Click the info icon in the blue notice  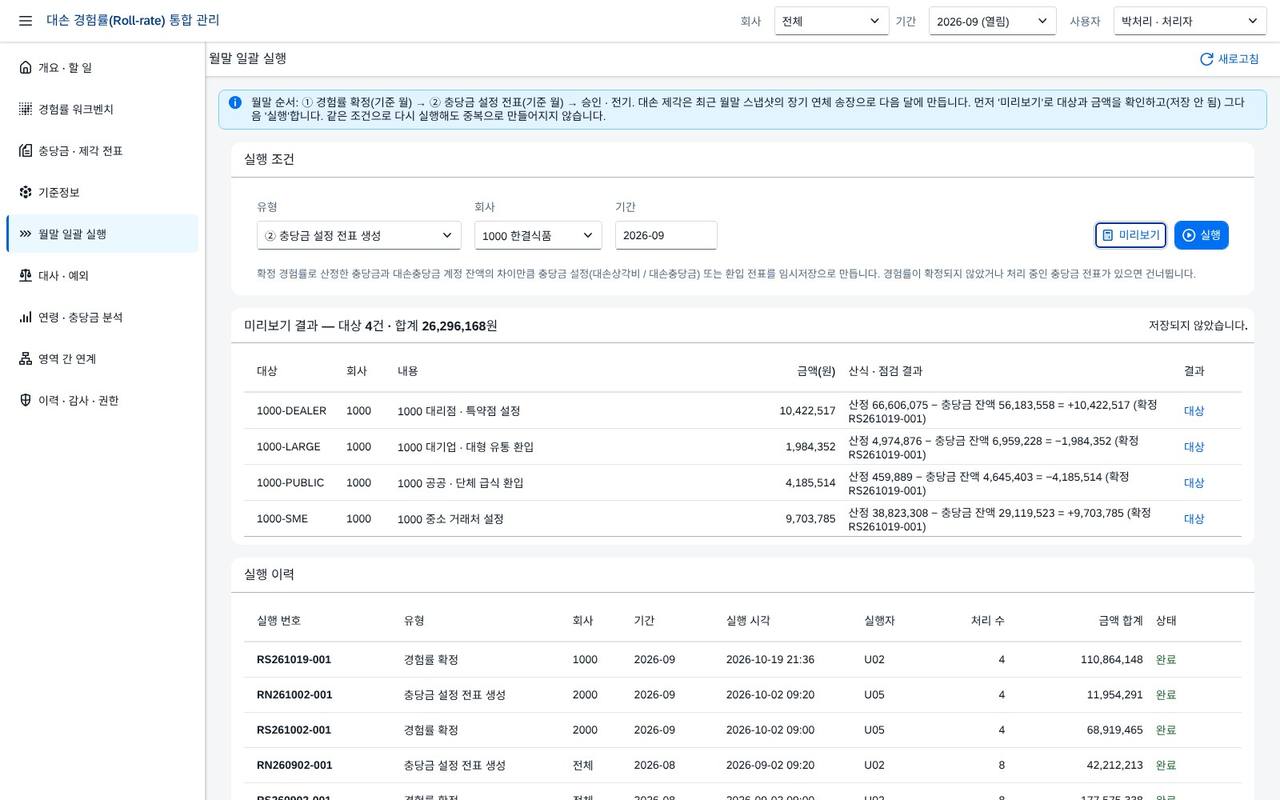[235, 102]
